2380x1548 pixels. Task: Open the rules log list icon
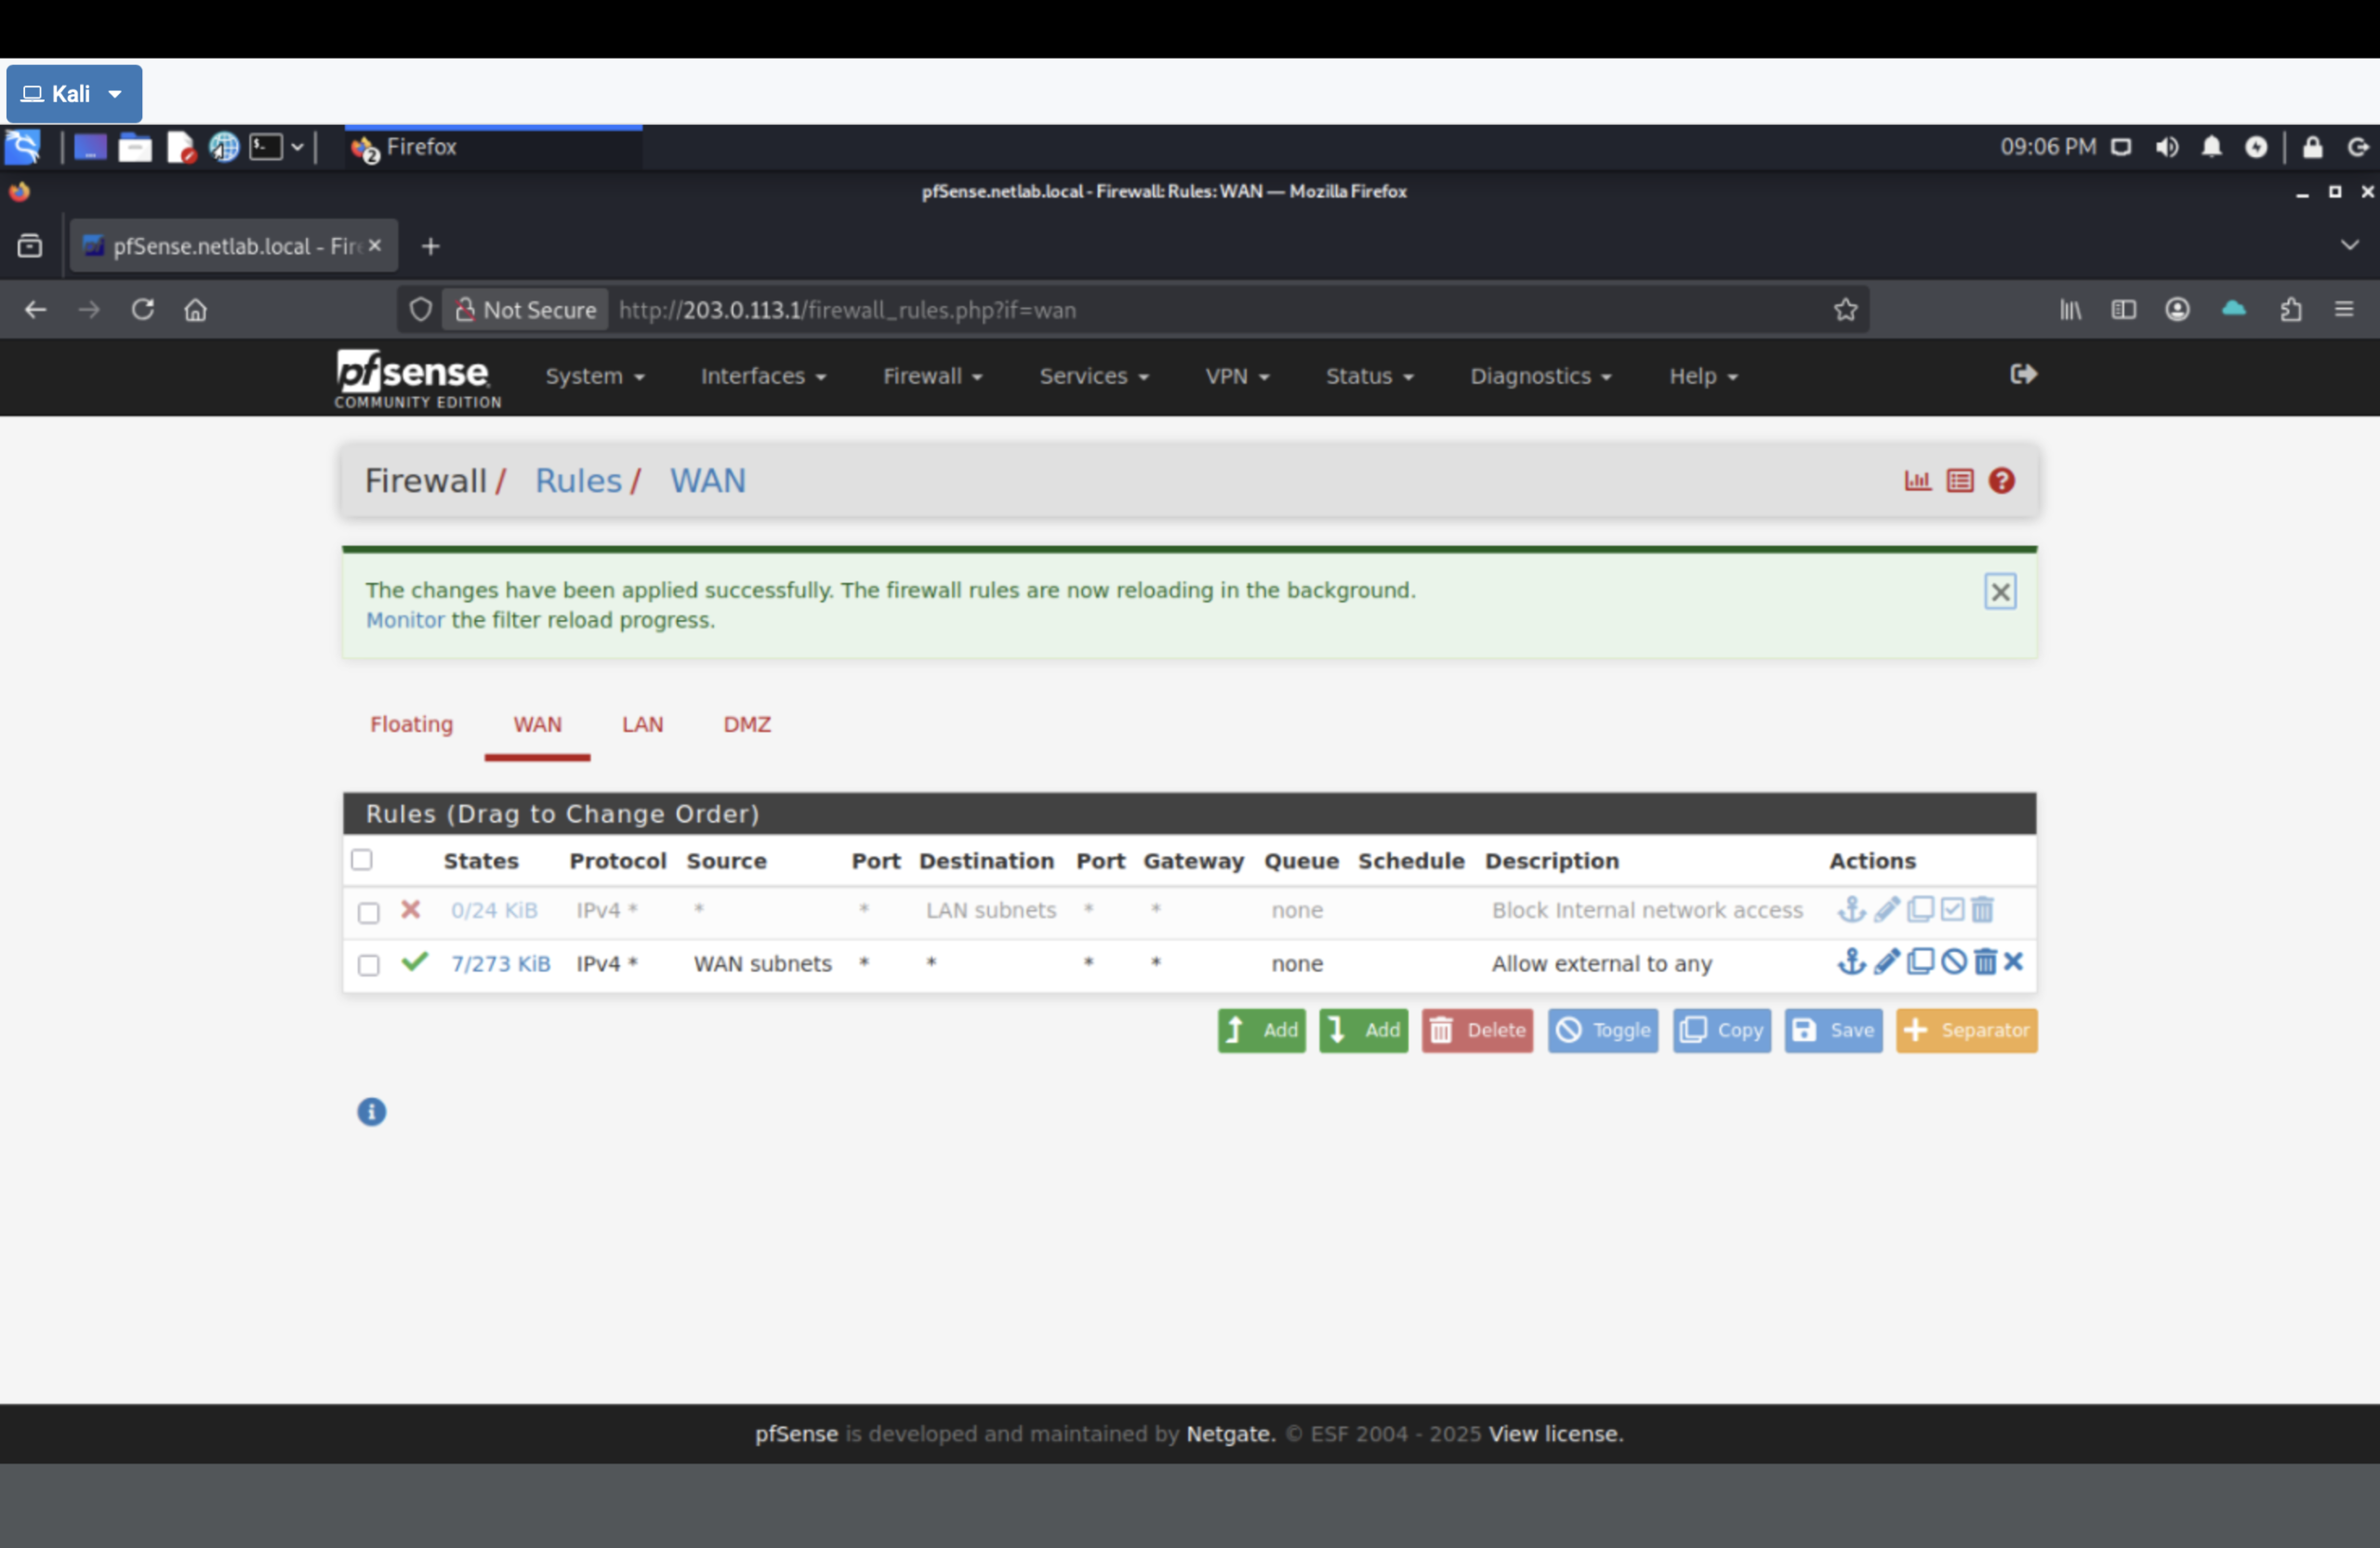pyautogui.click(x=1959, y=481)
